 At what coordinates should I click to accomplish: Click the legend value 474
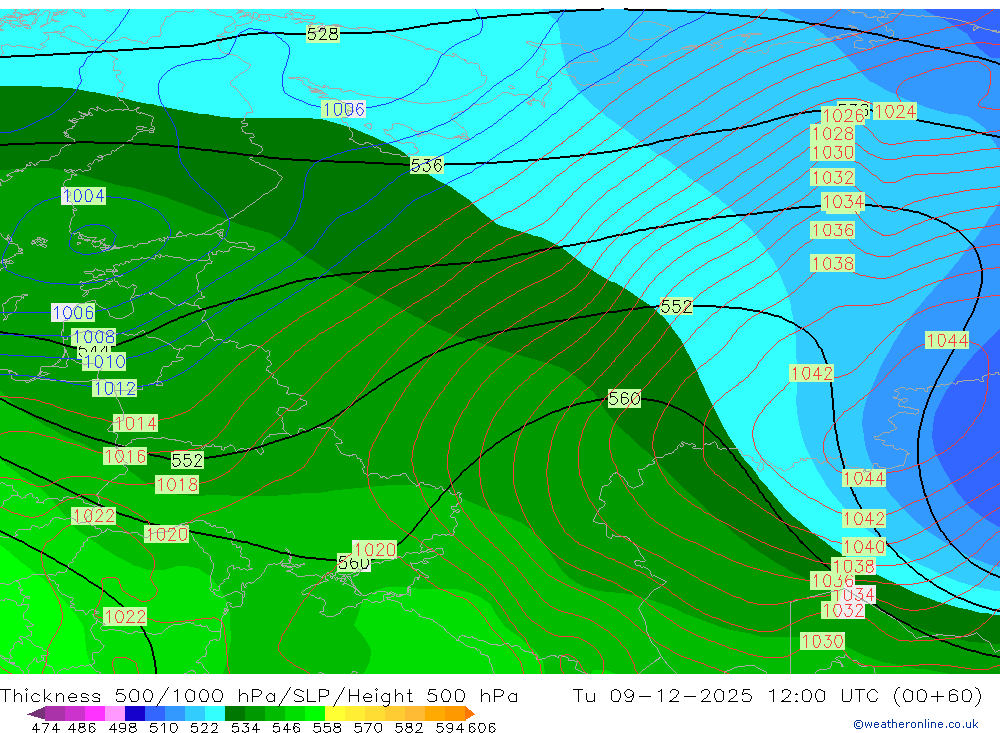46,727
